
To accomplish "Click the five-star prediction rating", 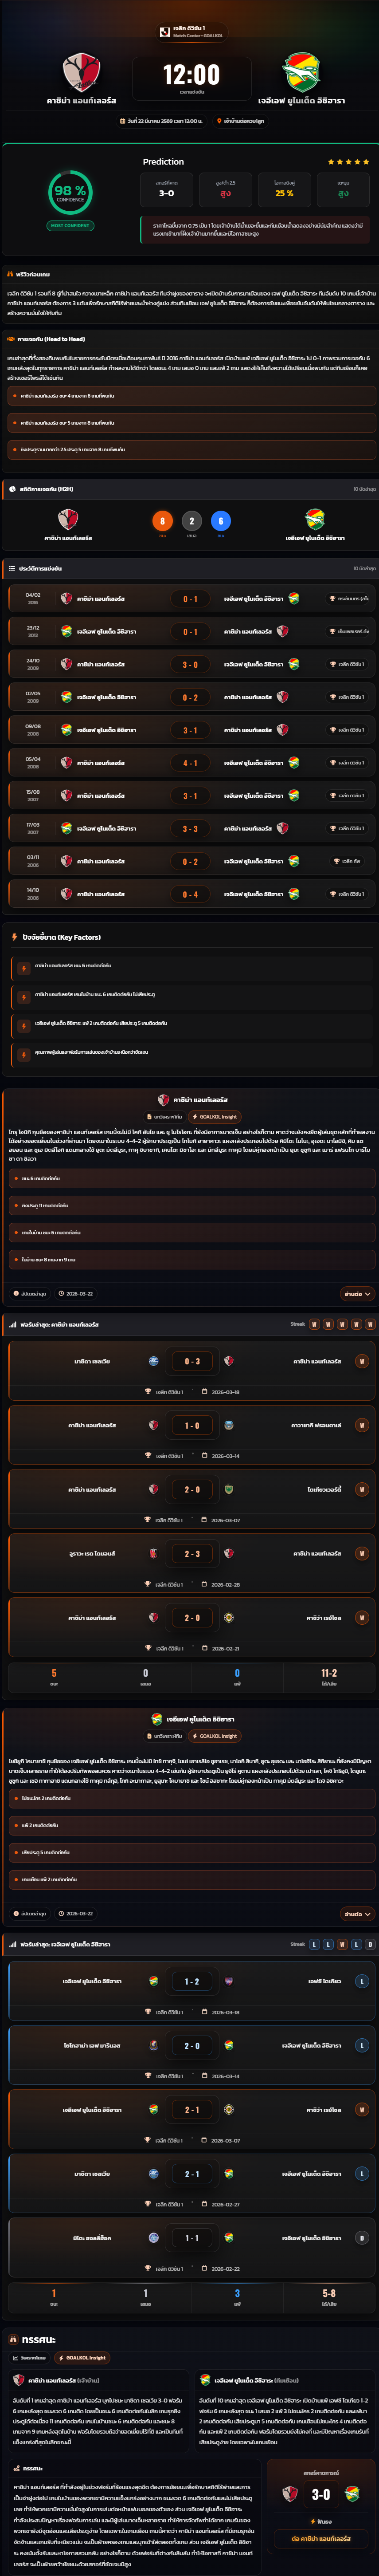I will pos(348,162).
